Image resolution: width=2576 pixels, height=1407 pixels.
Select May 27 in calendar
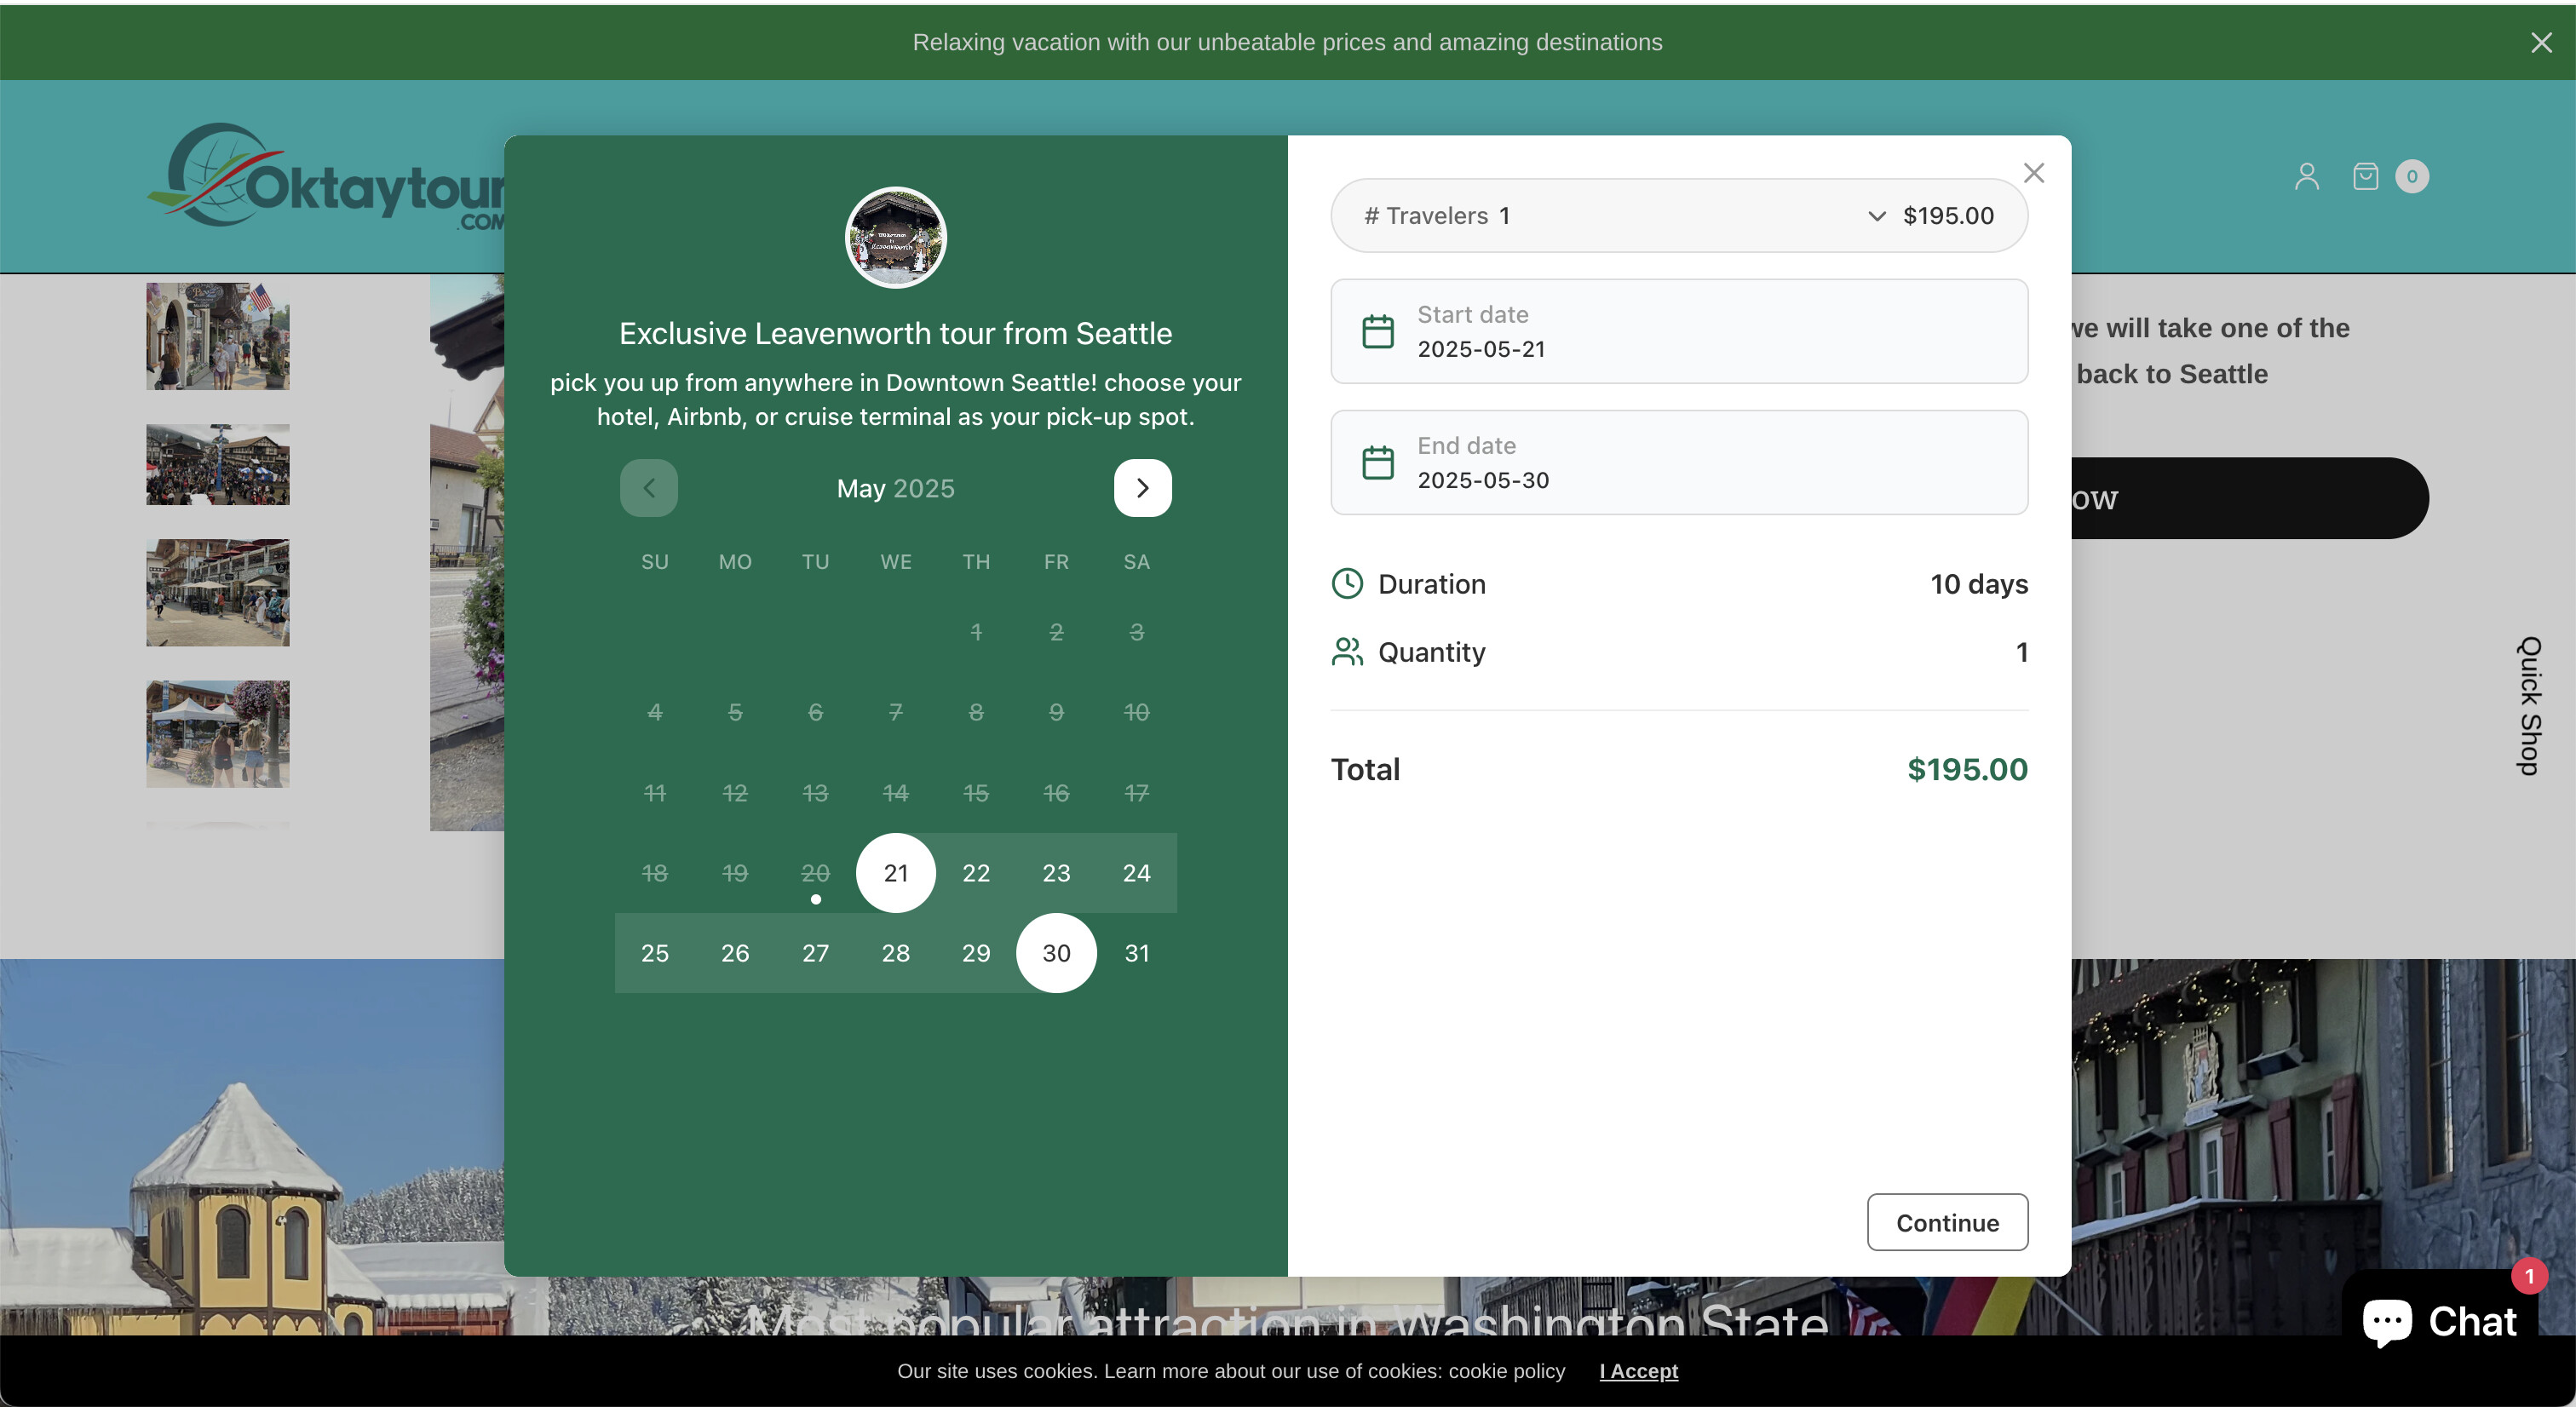tap(815, 953)
